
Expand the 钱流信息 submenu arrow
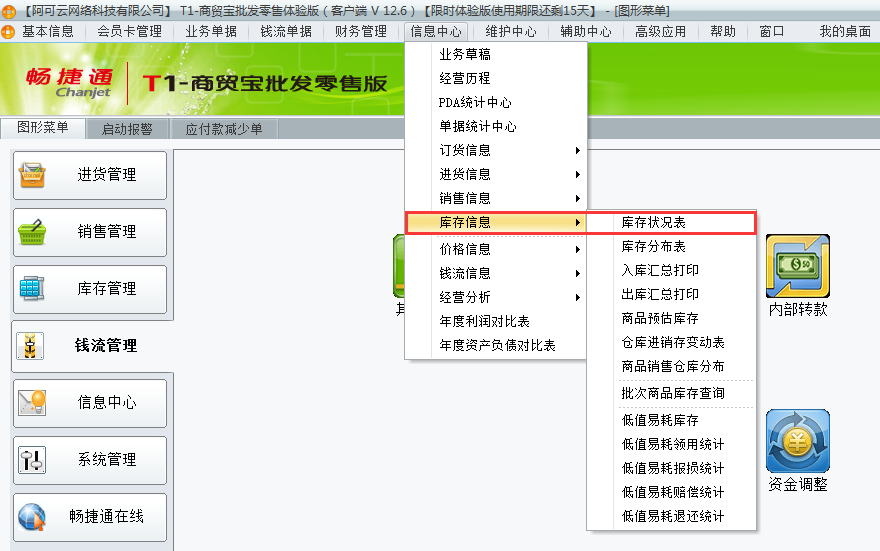click(578, 274)
